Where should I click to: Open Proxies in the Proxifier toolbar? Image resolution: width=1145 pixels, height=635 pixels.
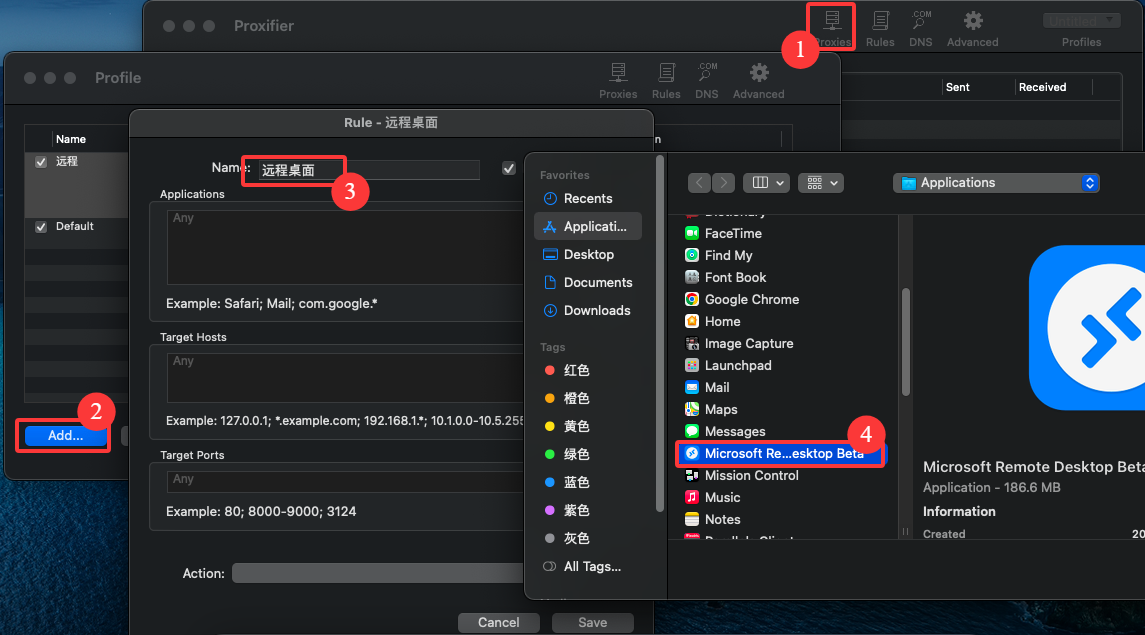[x=832, y=27]
